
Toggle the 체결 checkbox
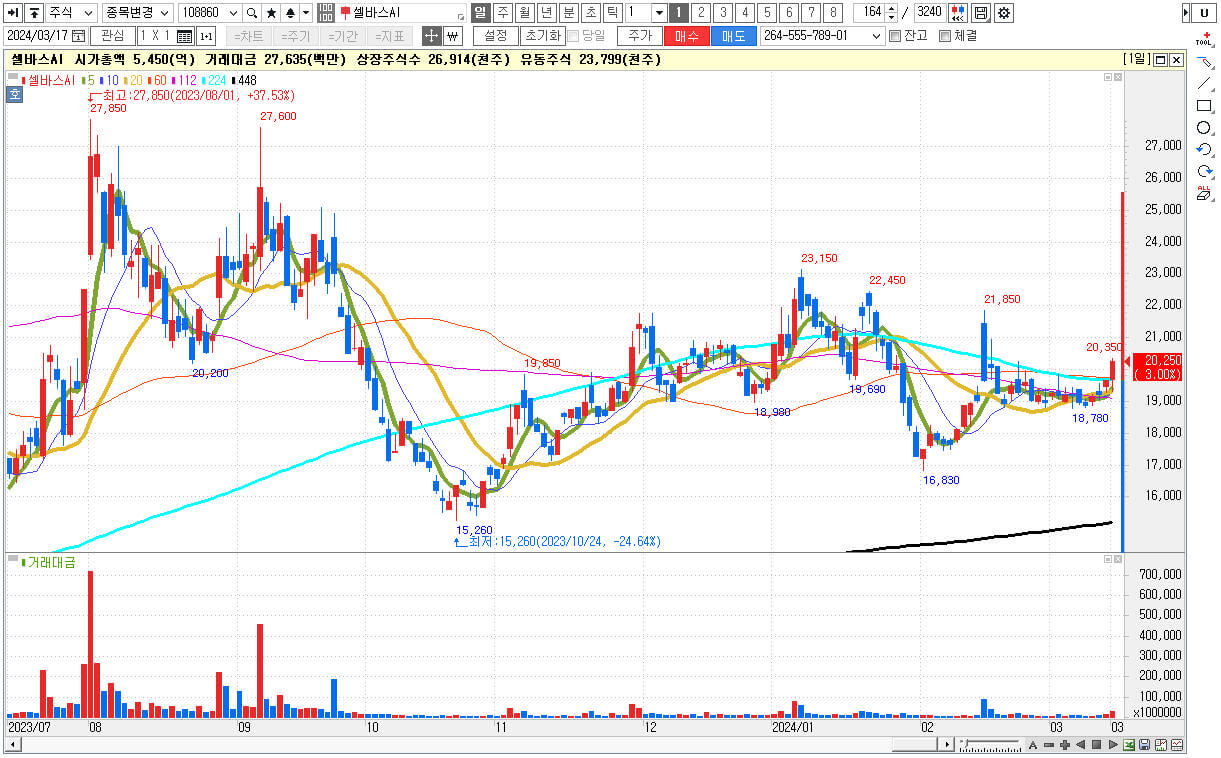pos(945,36)
